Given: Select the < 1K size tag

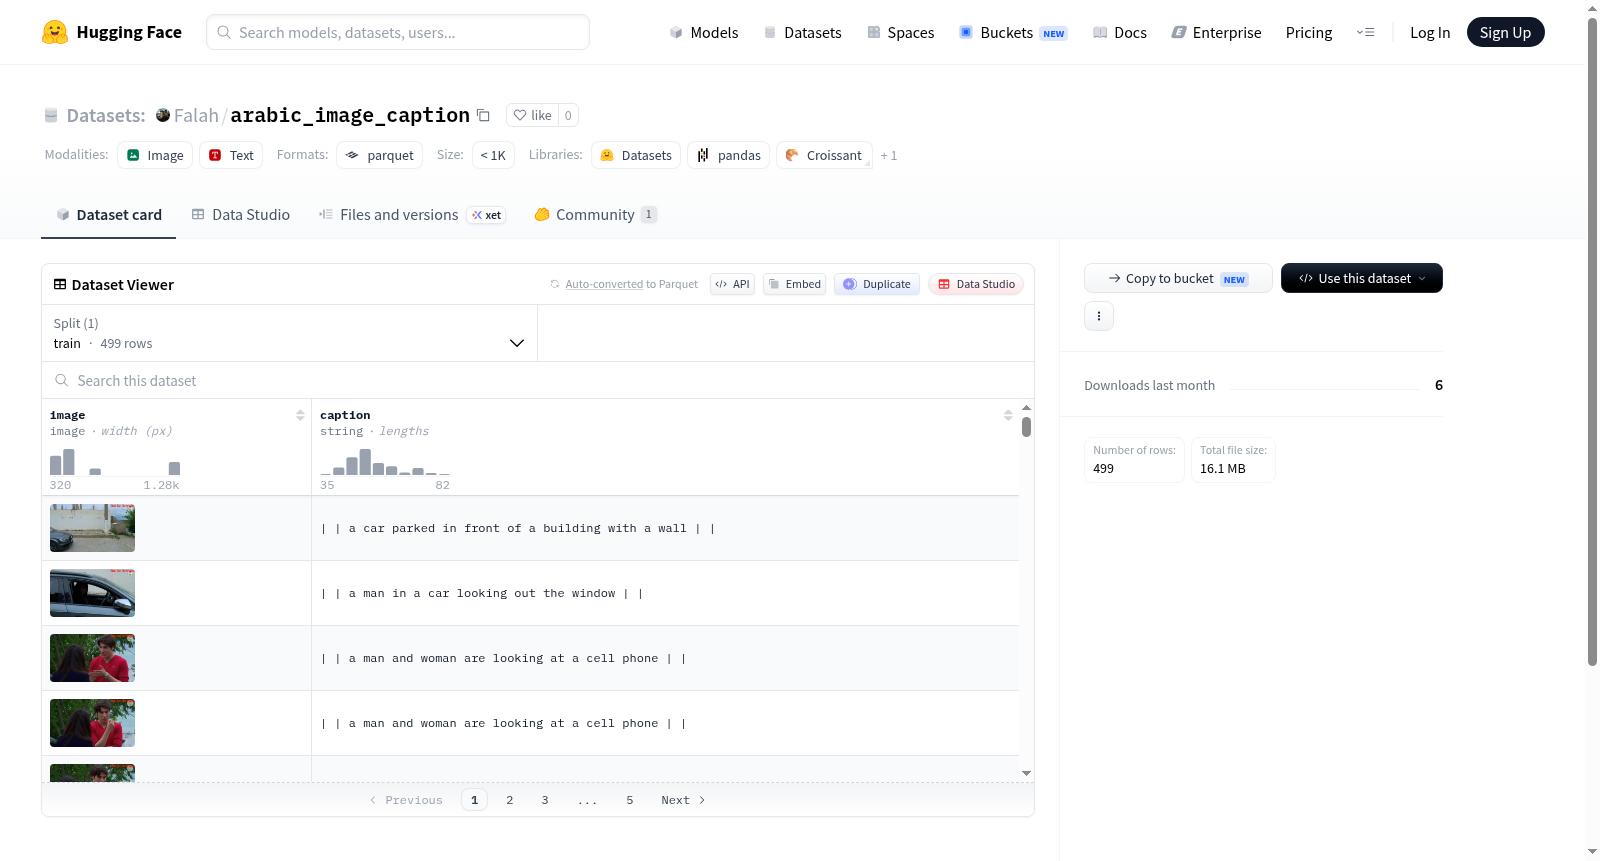Looking at the screenshot, I should (493, 155).
